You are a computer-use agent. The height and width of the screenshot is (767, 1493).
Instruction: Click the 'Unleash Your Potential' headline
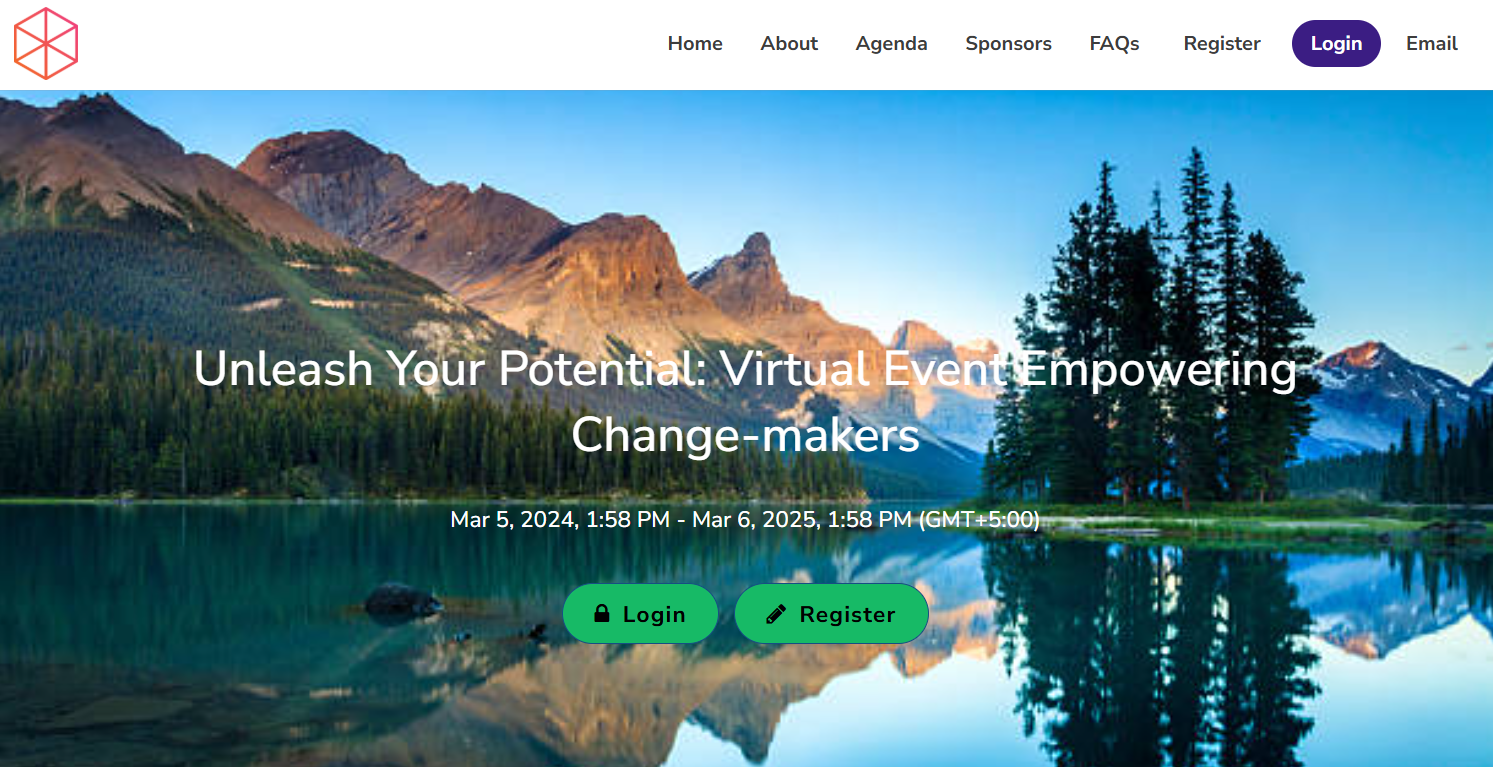click(451, 369)
